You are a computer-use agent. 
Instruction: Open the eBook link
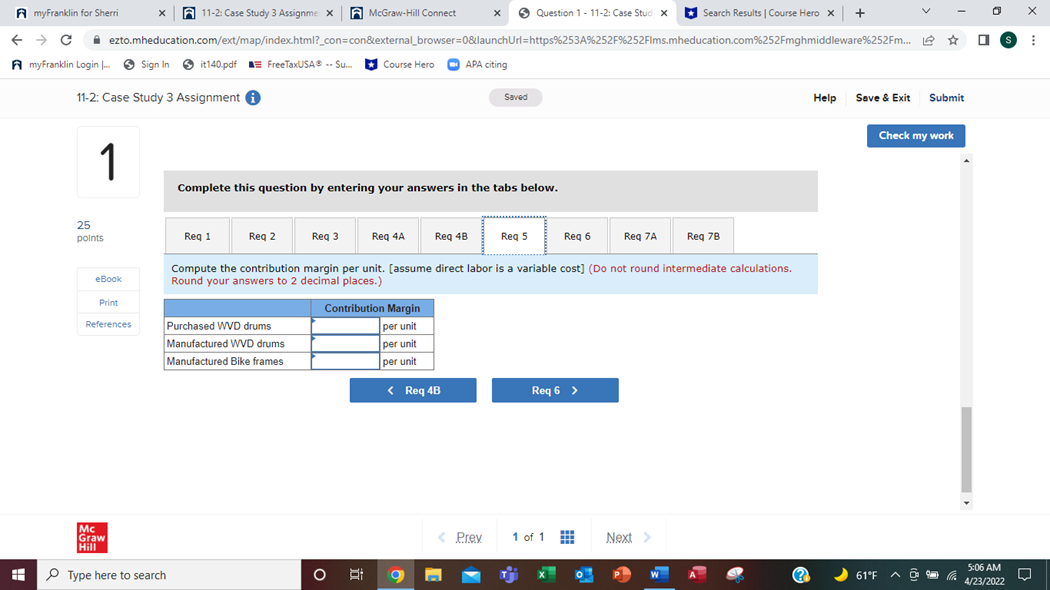pyautogui.click(x=107, y=278)
